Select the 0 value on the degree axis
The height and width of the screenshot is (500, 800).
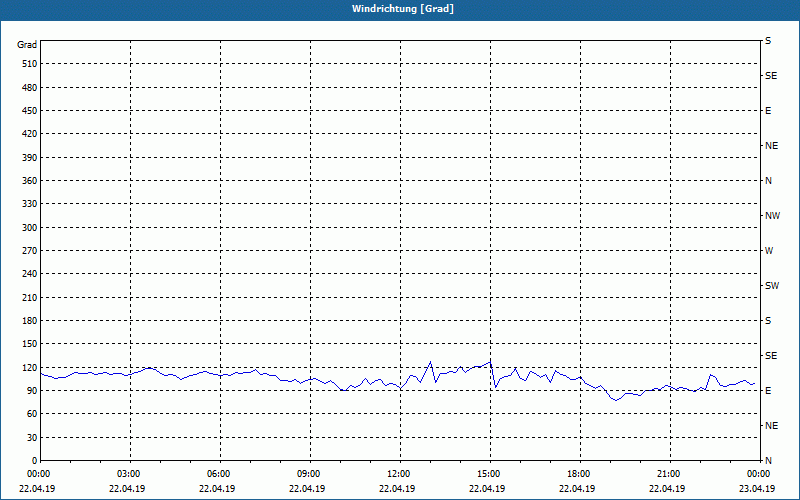coord(35,461)
